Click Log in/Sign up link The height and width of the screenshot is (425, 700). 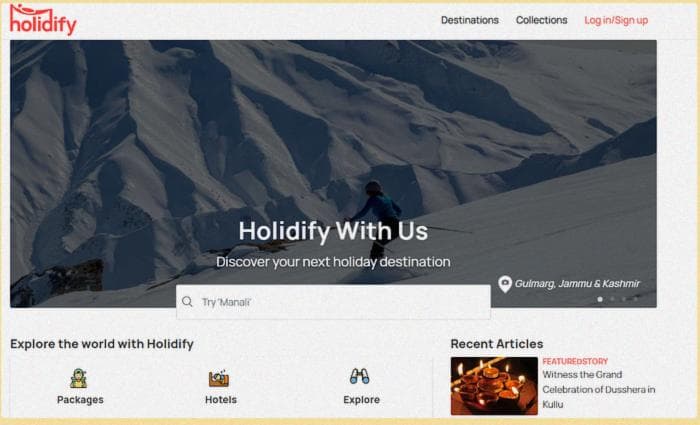pyautogui.click(x=616, y=20)
